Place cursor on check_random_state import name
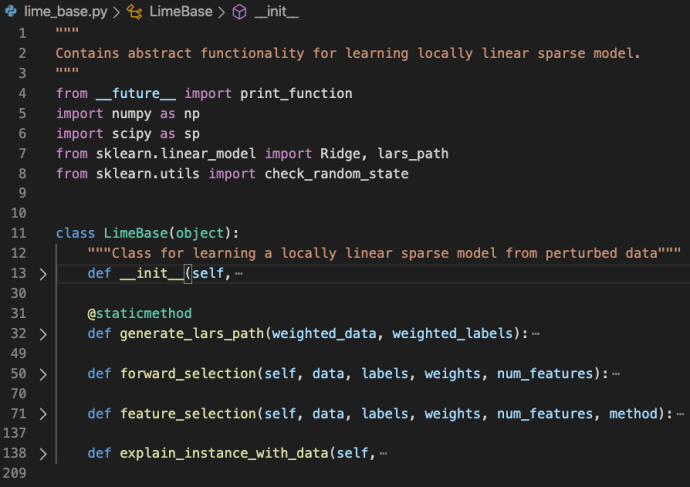The width and height of the screenshot is (690, 487). (336, 173)
